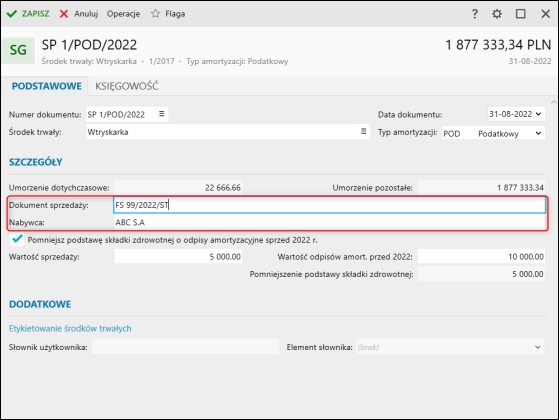Click the red X Anuluj icon
The width and height of the screenshot is (559, 420).
pos(64,14)
